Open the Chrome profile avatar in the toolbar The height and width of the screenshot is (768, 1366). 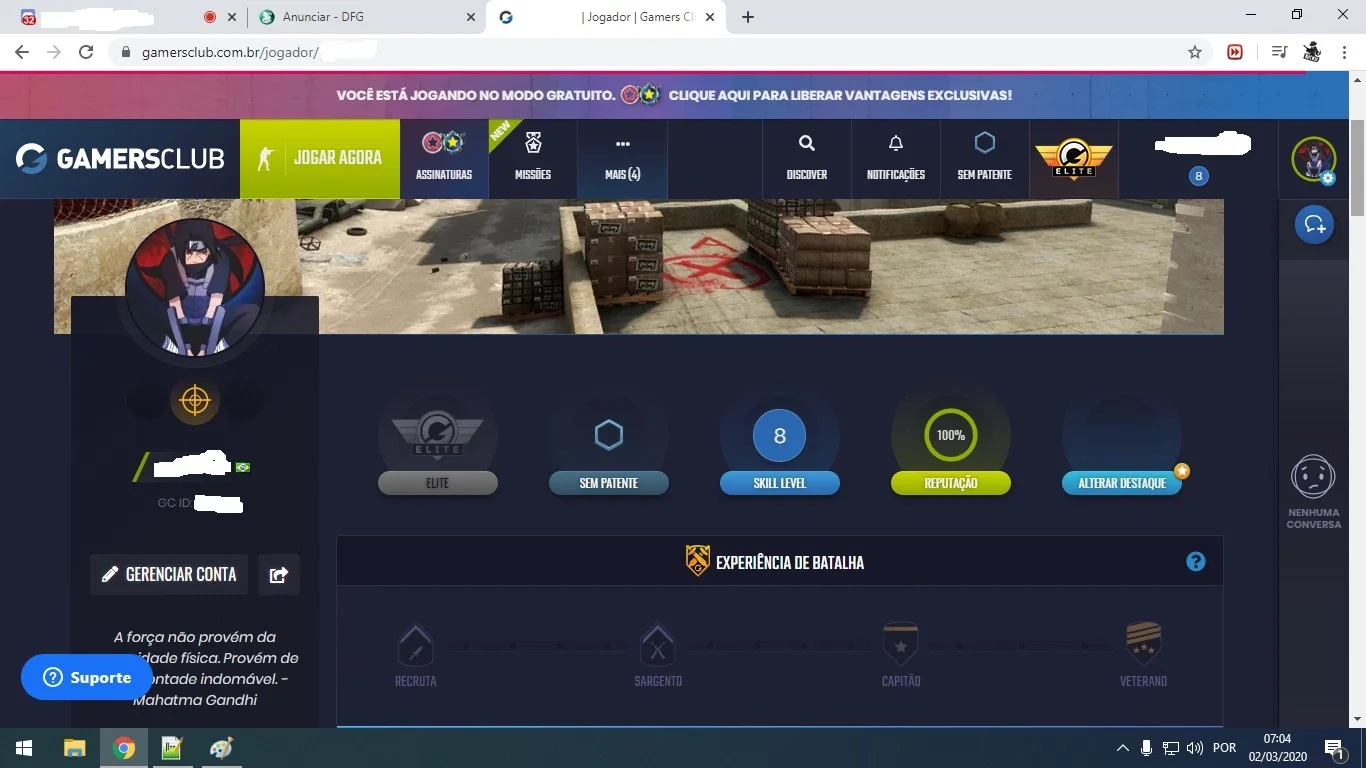(1312, 52)
